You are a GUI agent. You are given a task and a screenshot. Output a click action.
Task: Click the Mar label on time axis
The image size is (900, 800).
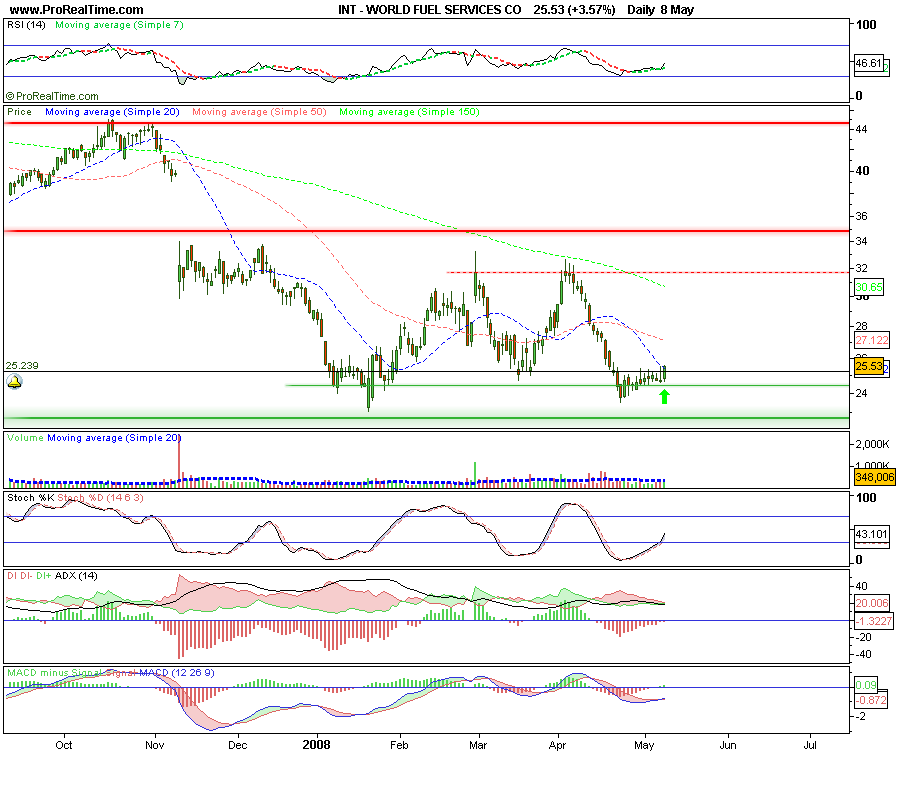[x=478, y=745]
